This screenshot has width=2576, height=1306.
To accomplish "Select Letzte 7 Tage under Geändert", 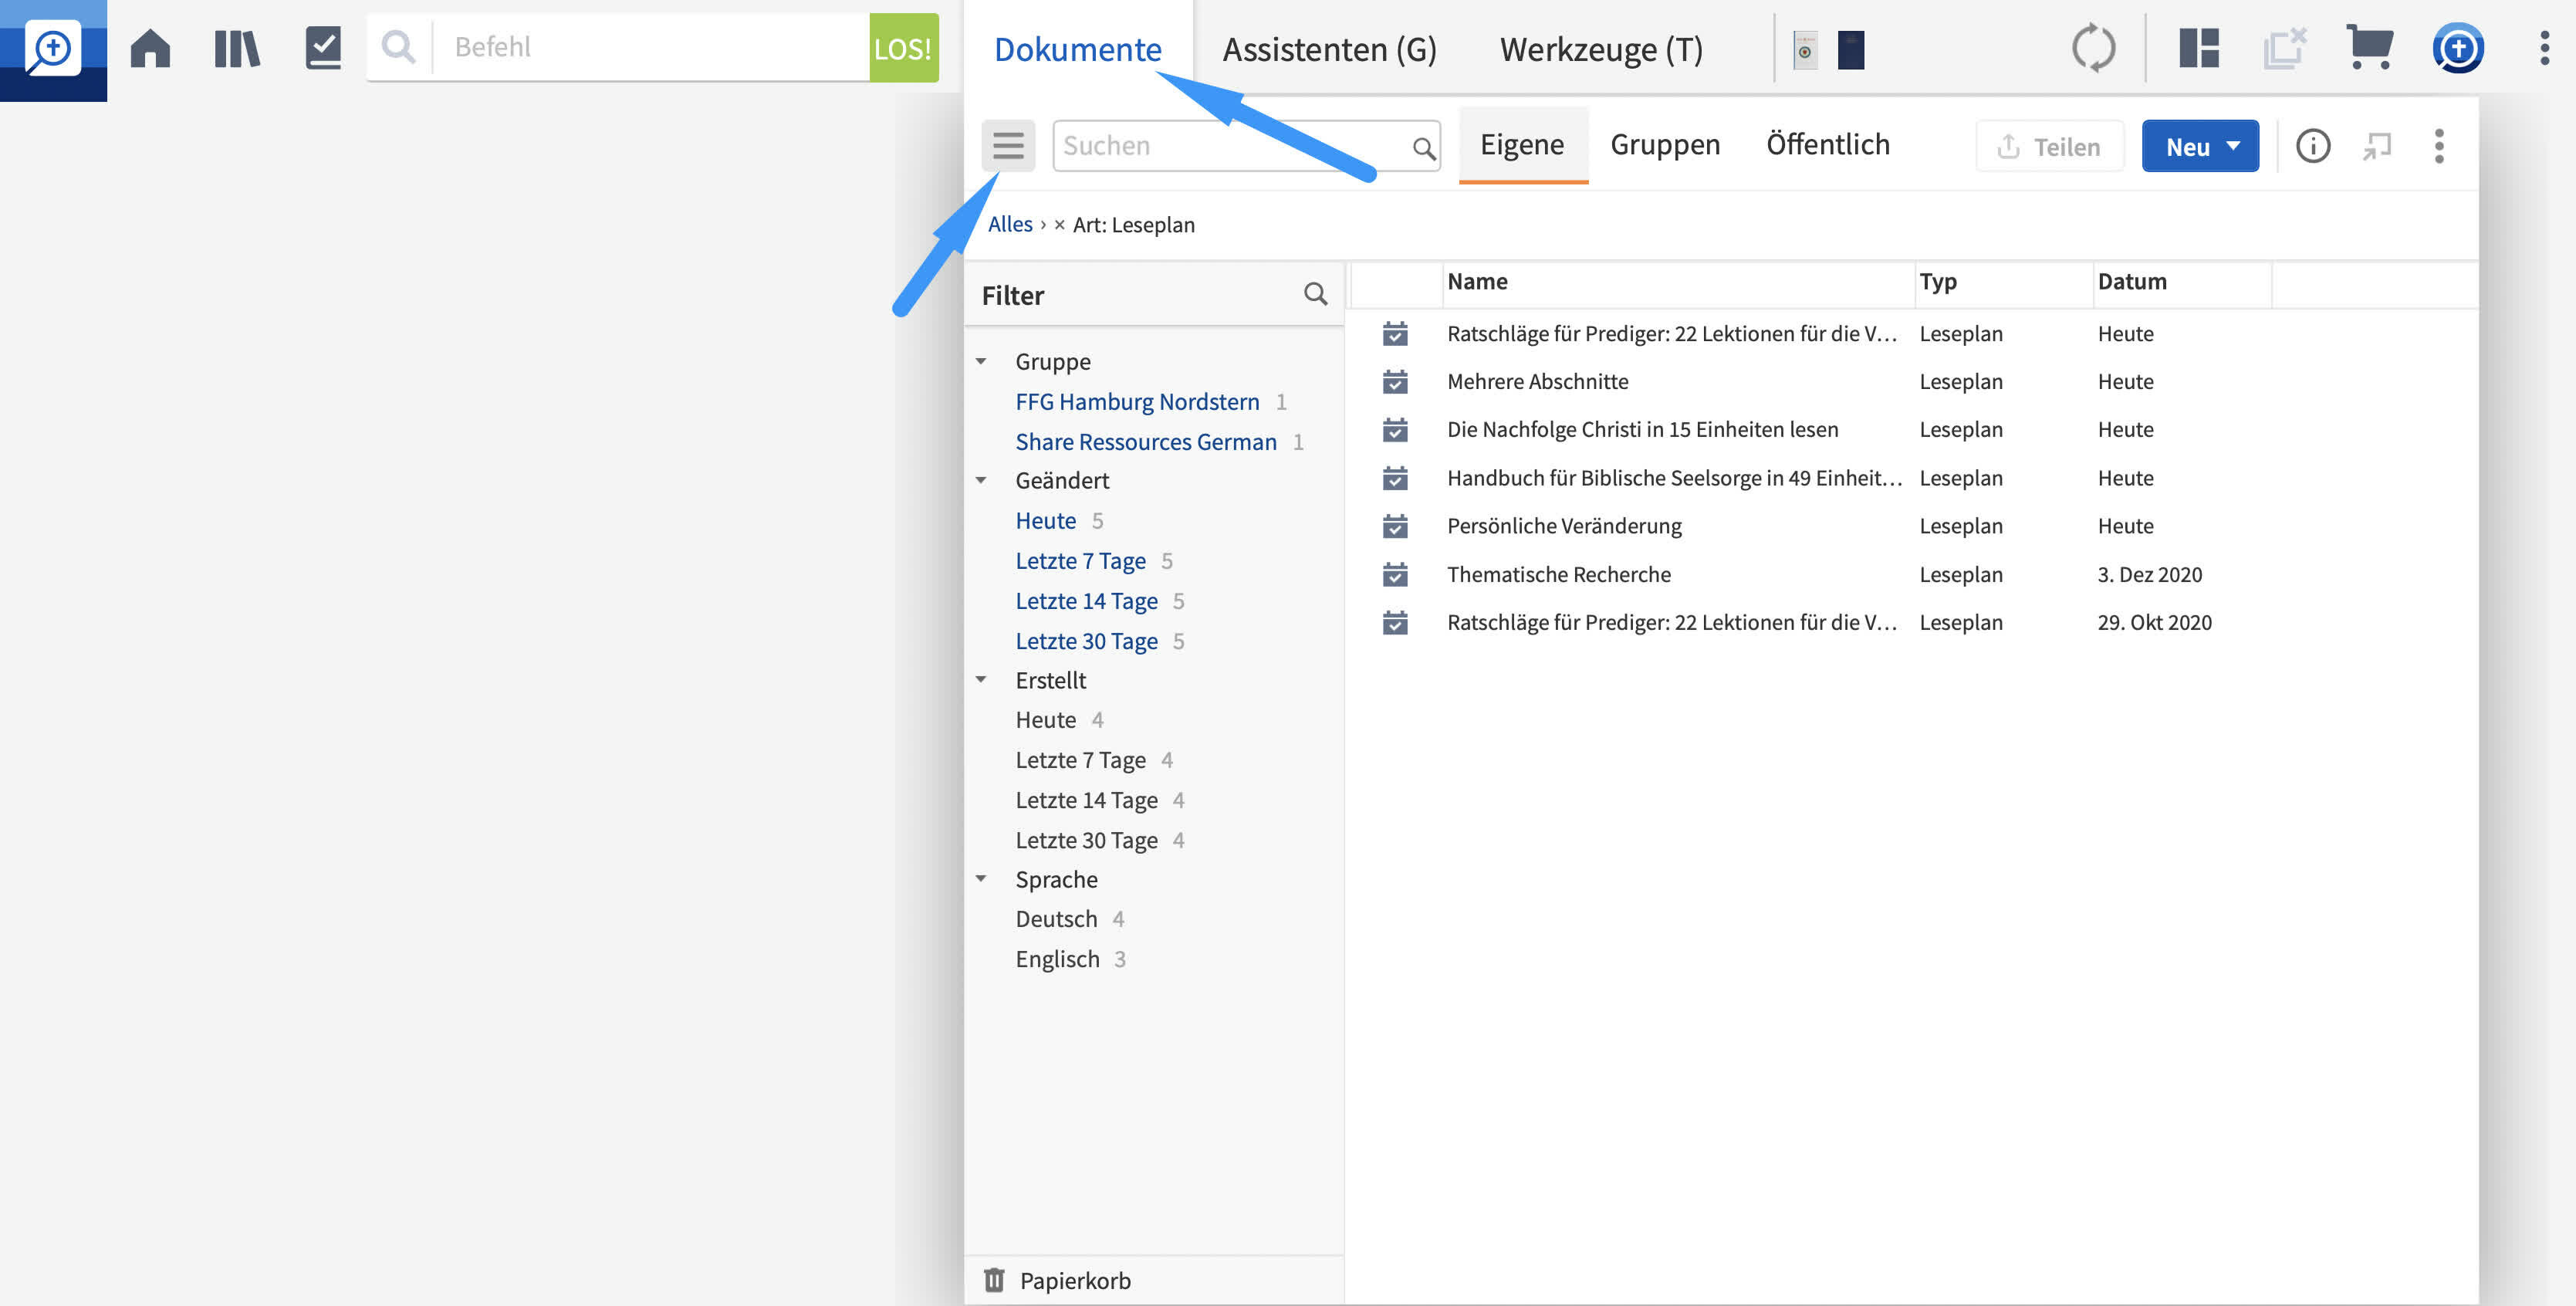I will (1080, 561).
